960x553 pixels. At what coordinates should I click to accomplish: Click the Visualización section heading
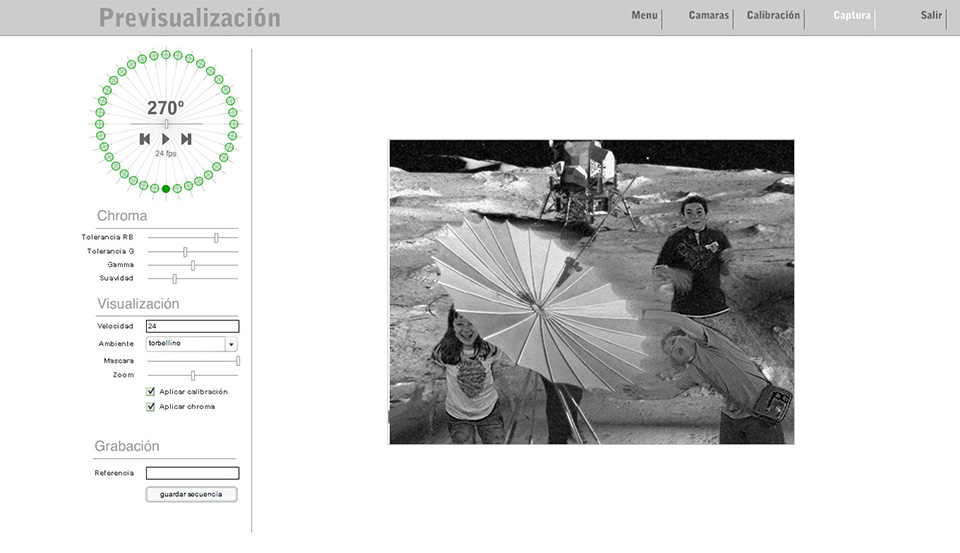click(138, 304)
